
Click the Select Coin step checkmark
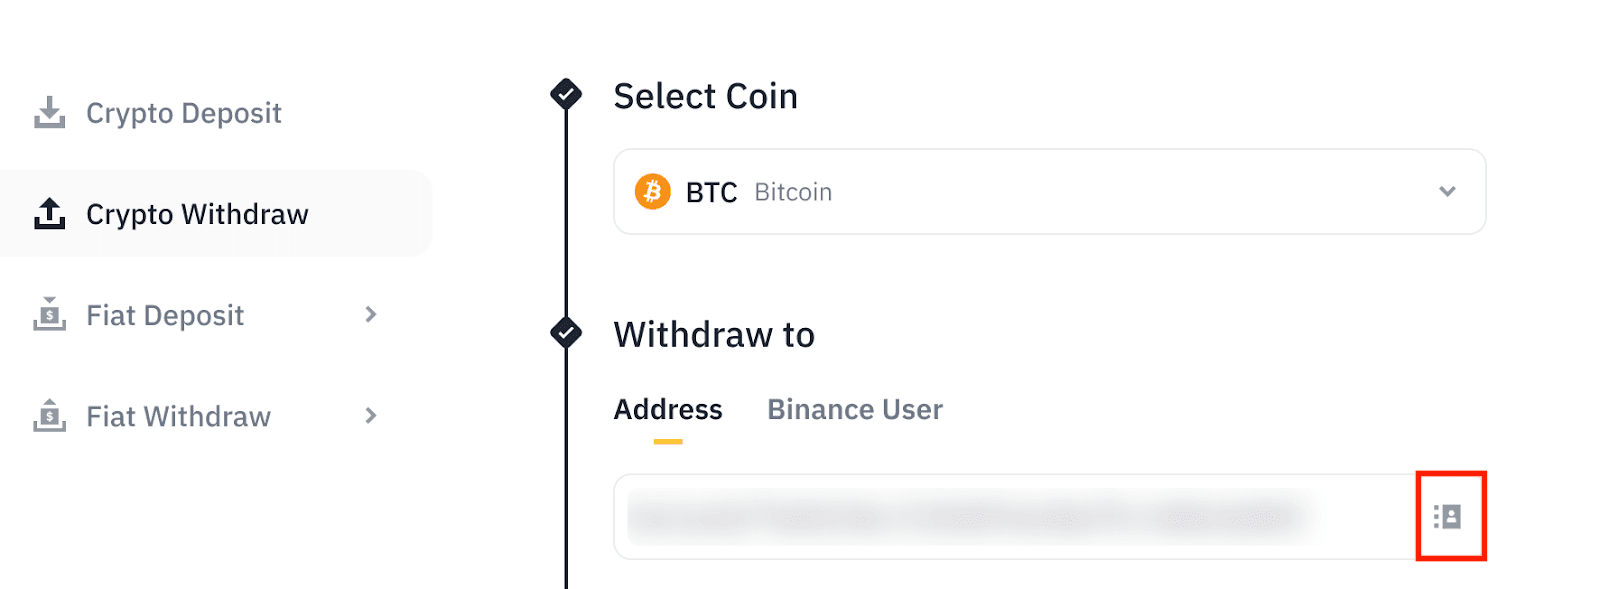pyautogui.click(x=566, y=94)
